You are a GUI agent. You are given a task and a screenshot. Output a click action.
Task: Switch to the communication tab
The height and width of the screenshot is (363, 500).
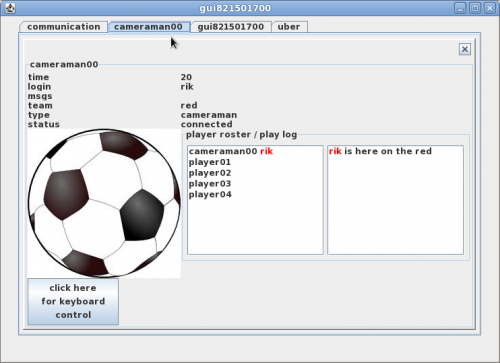click(x=63, y=27)
